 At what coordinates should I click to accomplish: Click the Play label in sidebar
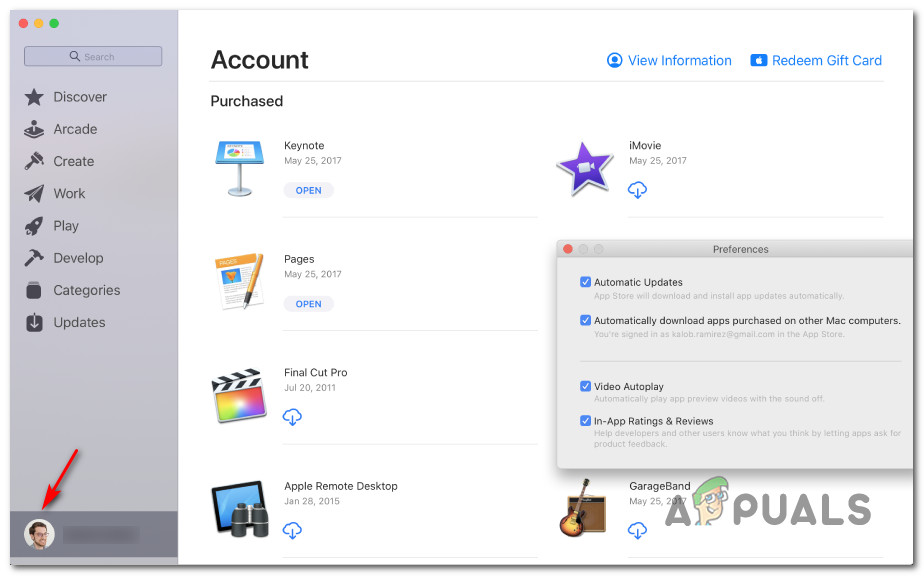pyautogui.click(x=66, y=226)
